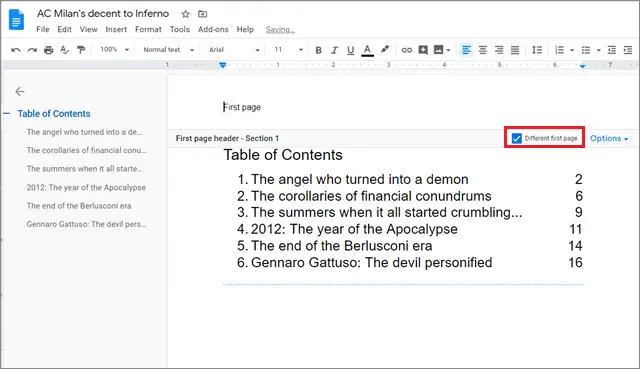Go to 'The angel who turned' outline entry

click(84, 132)
